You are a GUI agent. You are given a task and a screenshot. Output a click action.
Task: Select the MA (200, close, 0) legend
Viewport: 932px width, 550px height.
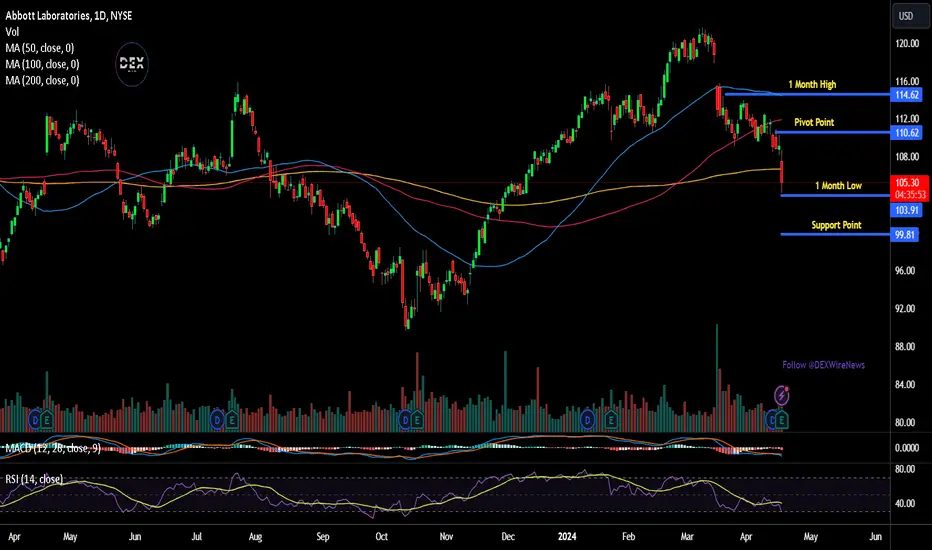pos(42,80)
